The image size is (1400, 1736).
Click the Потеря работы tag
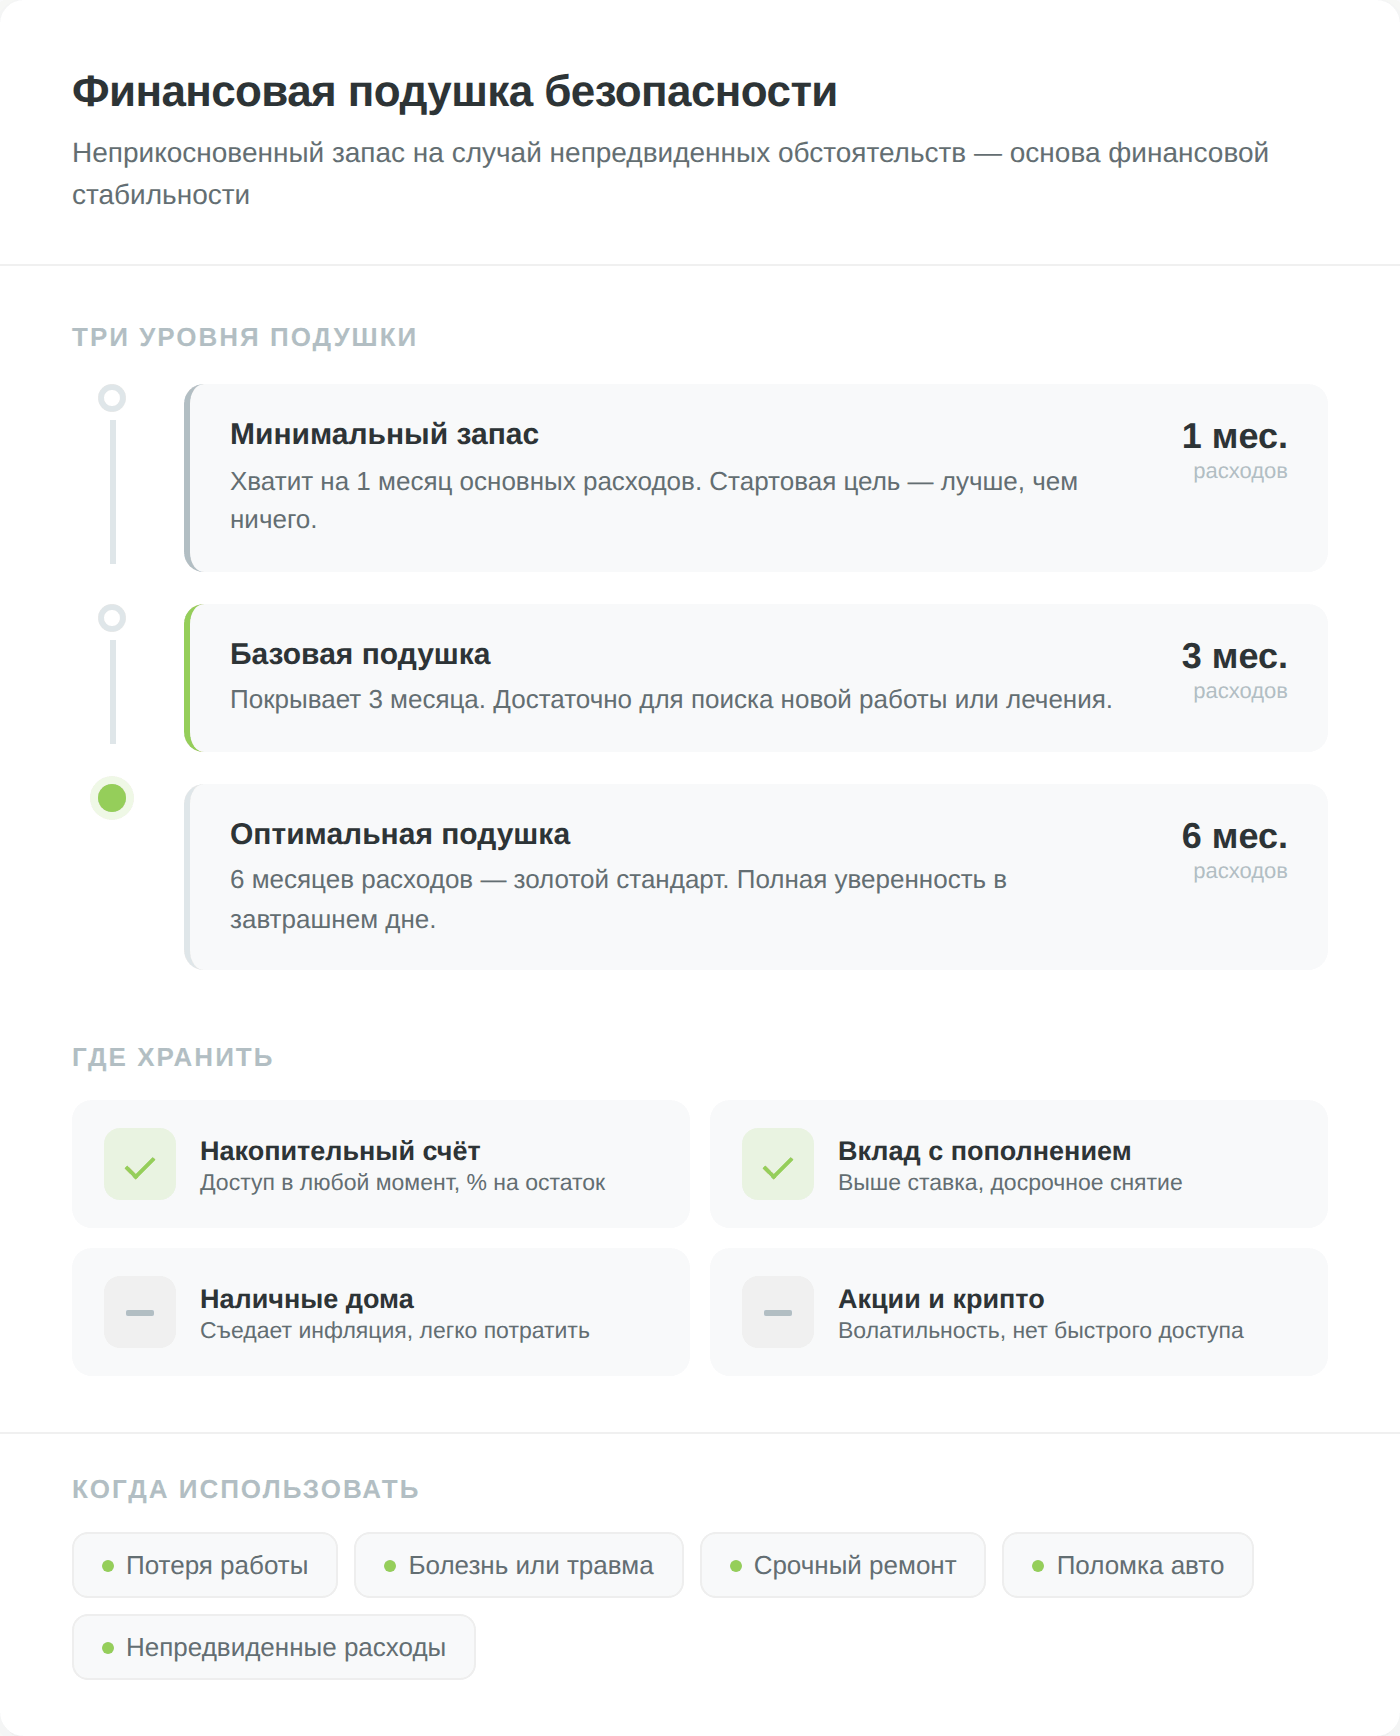tap(205, 1565)
